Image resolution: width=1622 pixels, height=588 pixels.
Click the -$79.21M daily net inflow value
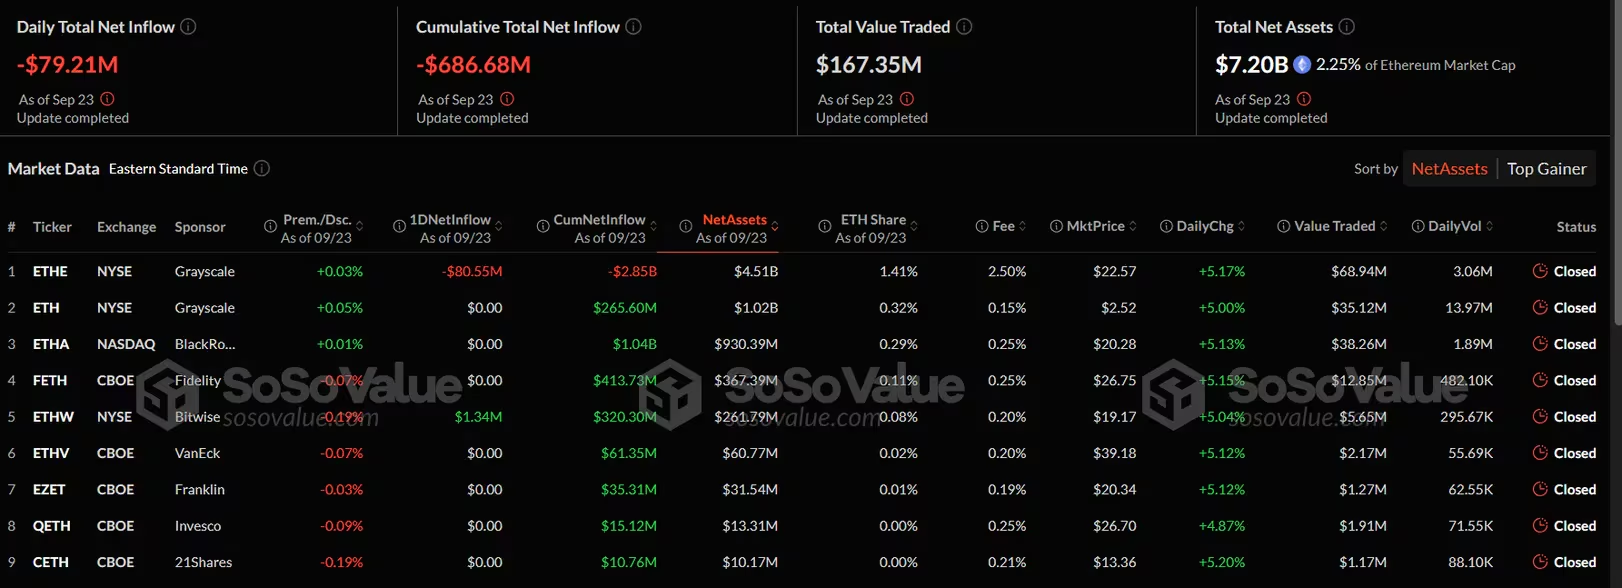tap(67, 65)
